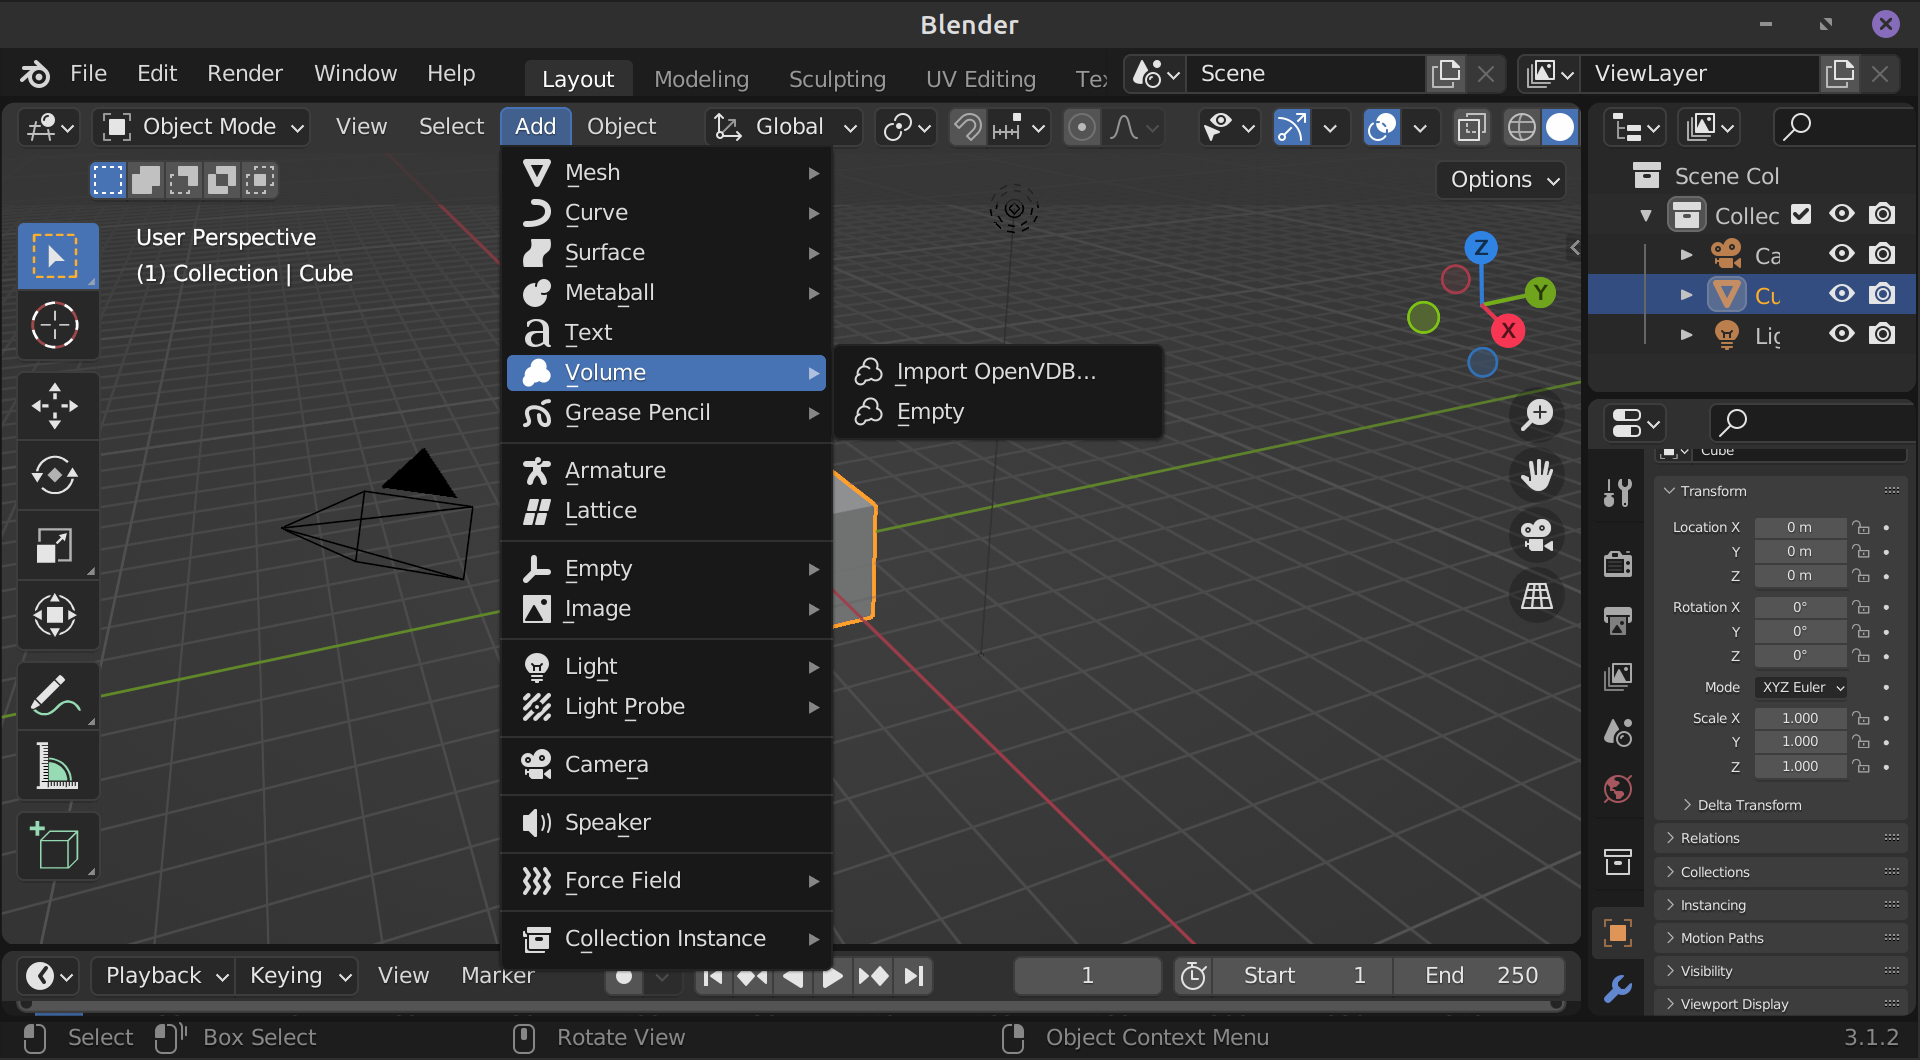This screenshot has width=1920, height=1060.
Task: Open the Output properties tab
Action: [1617, 620]
